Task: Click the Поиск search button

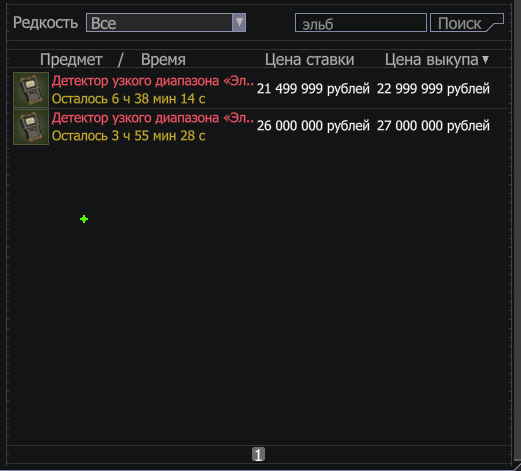Action: pyautogui.click(x=467, y=23)
